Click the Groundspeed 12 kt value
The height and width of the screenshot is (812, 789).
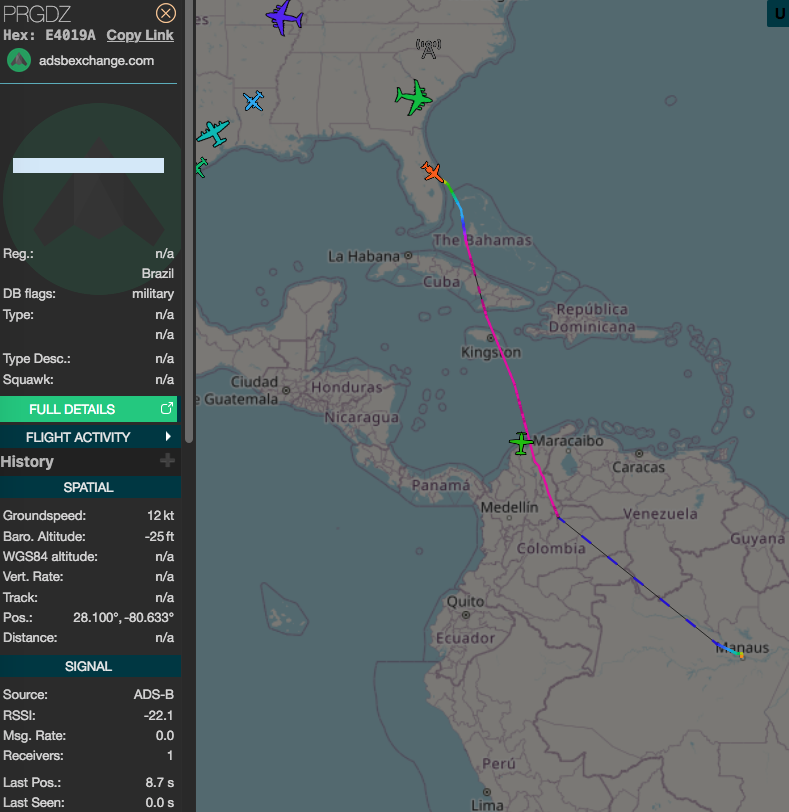pyautogui.click(x=160, y=516)
